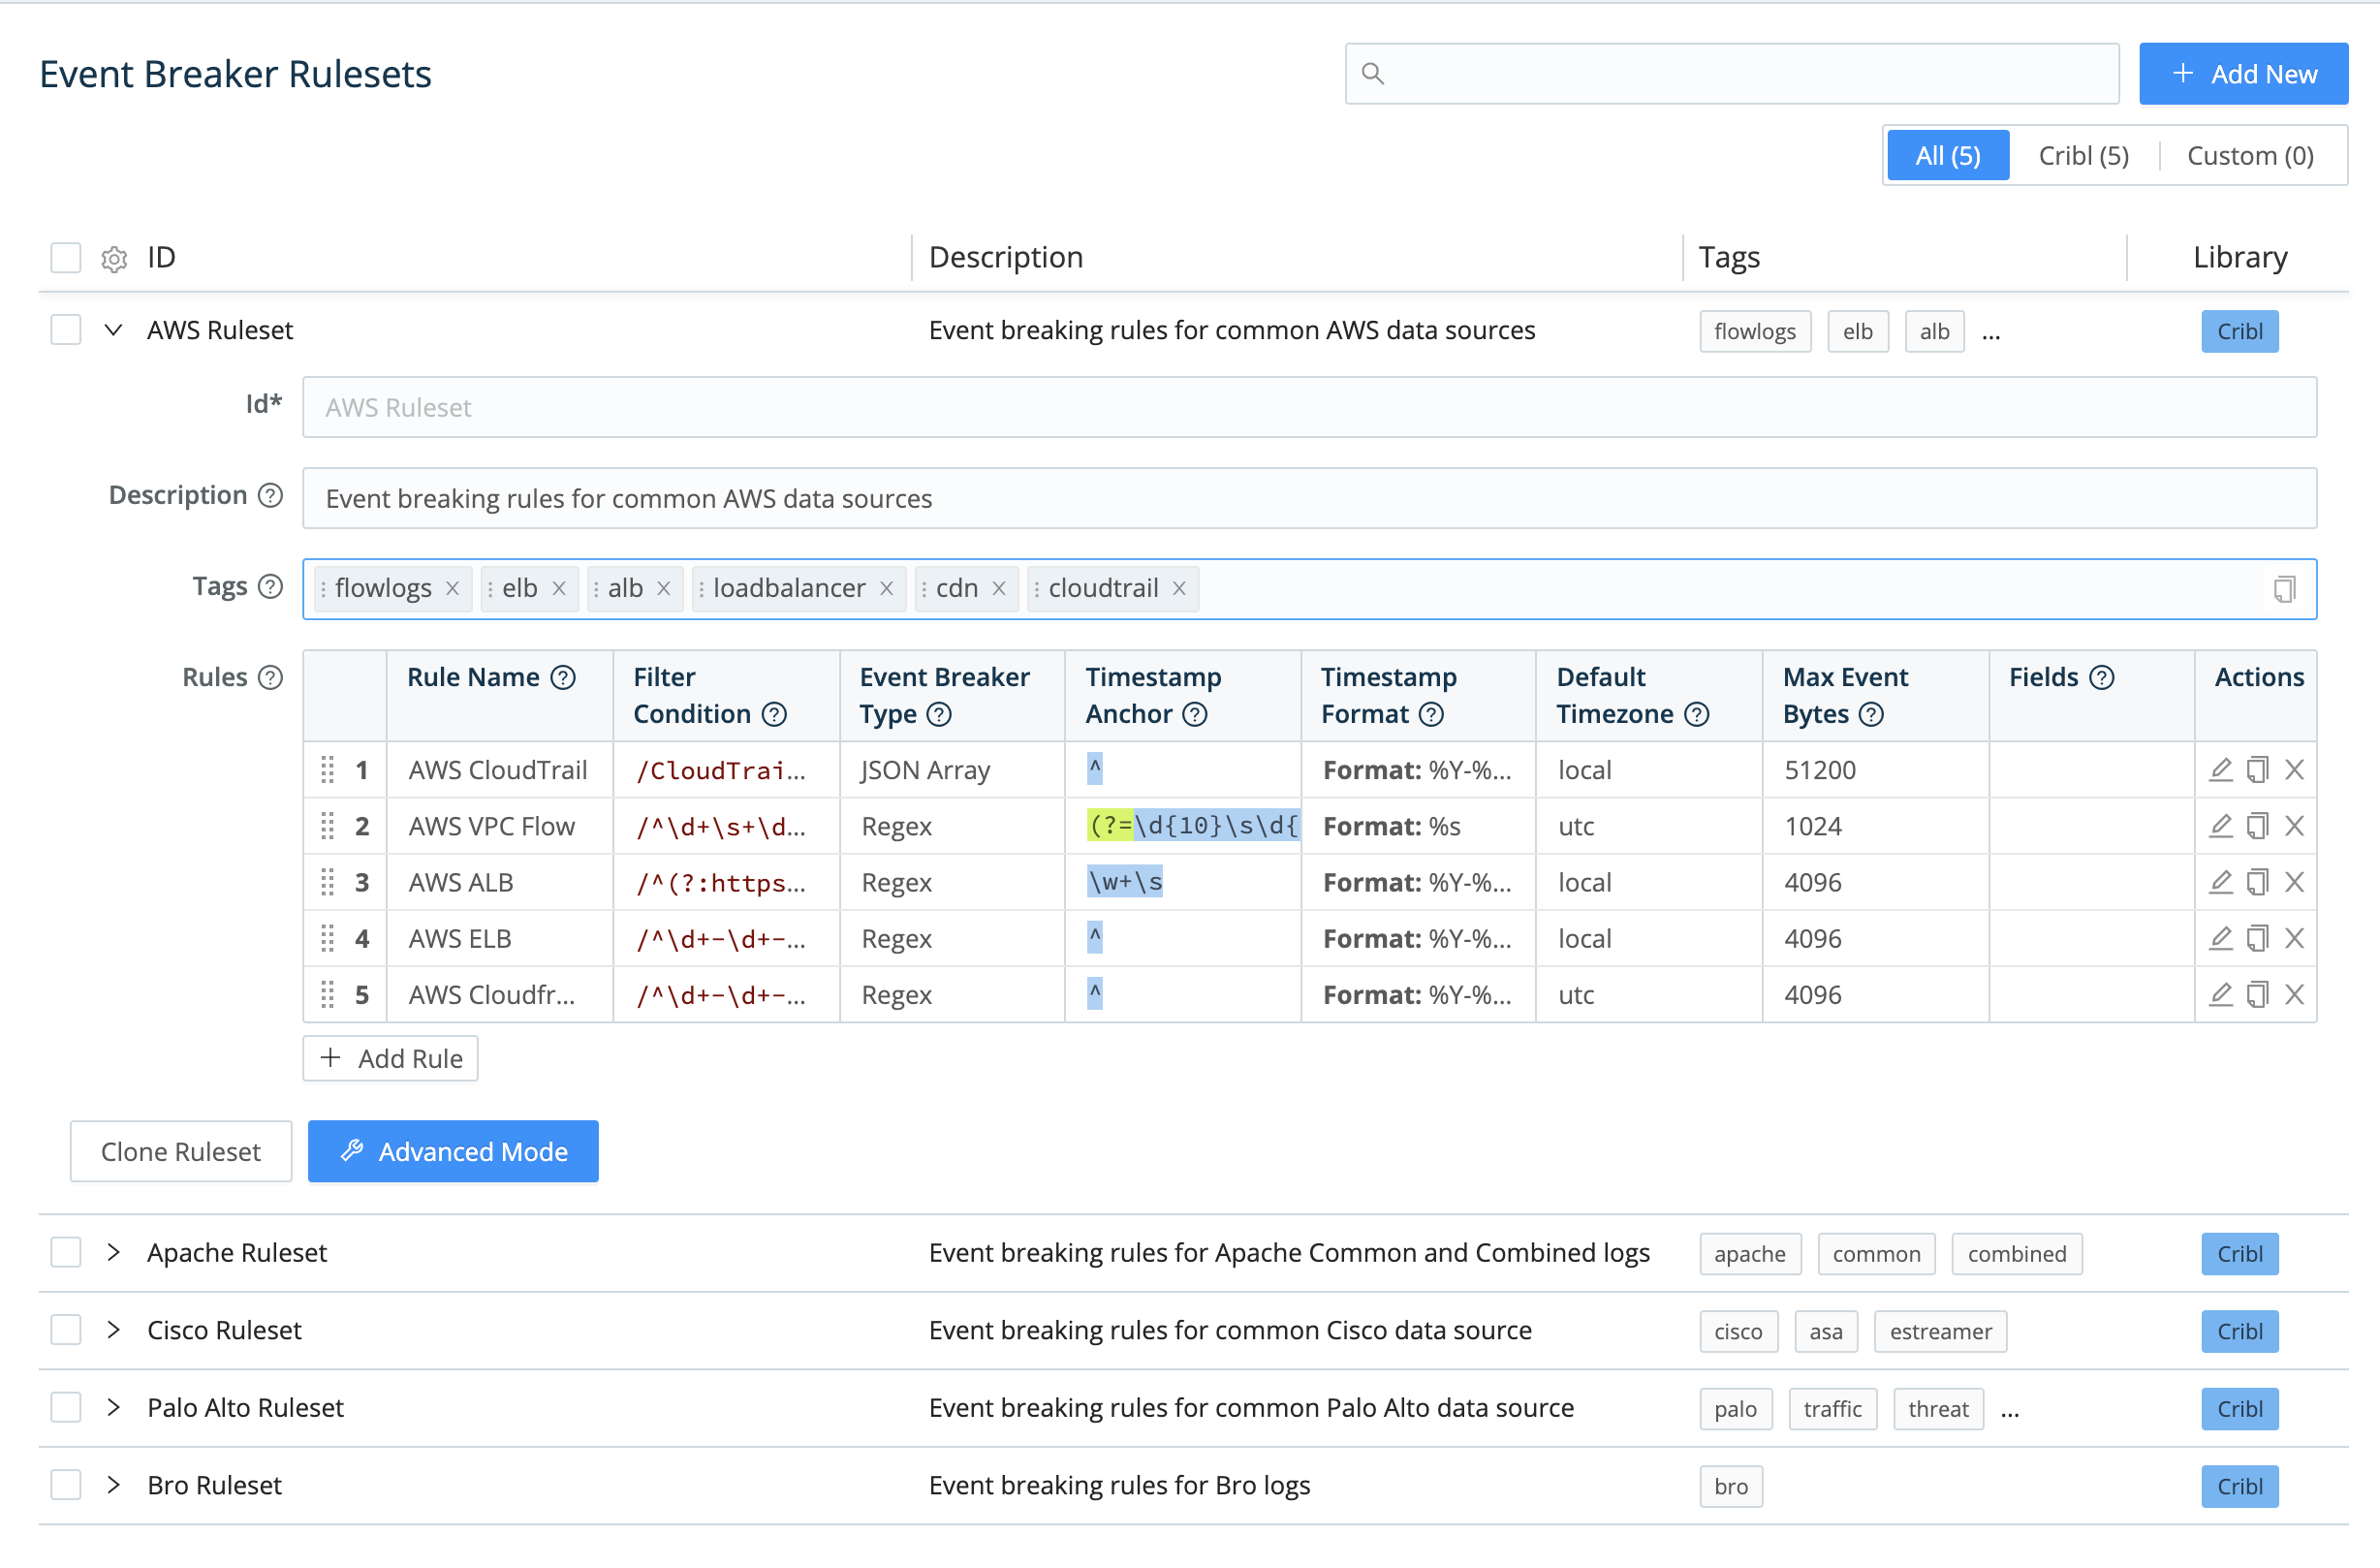
Task: Delete the AWS CloudTrail rule
Action: [x=2295, y=770]
